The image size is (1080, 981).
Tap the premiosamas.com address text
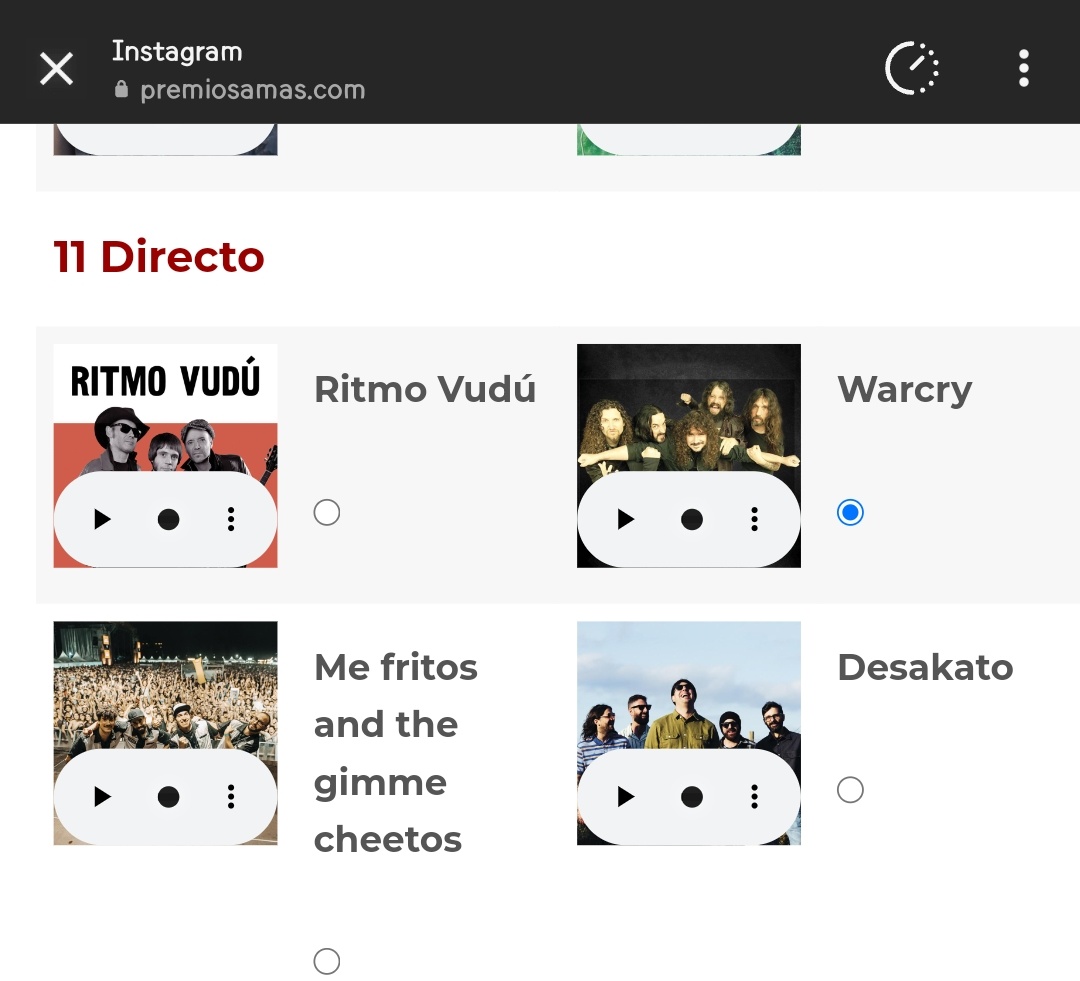[x=252, y=90]
